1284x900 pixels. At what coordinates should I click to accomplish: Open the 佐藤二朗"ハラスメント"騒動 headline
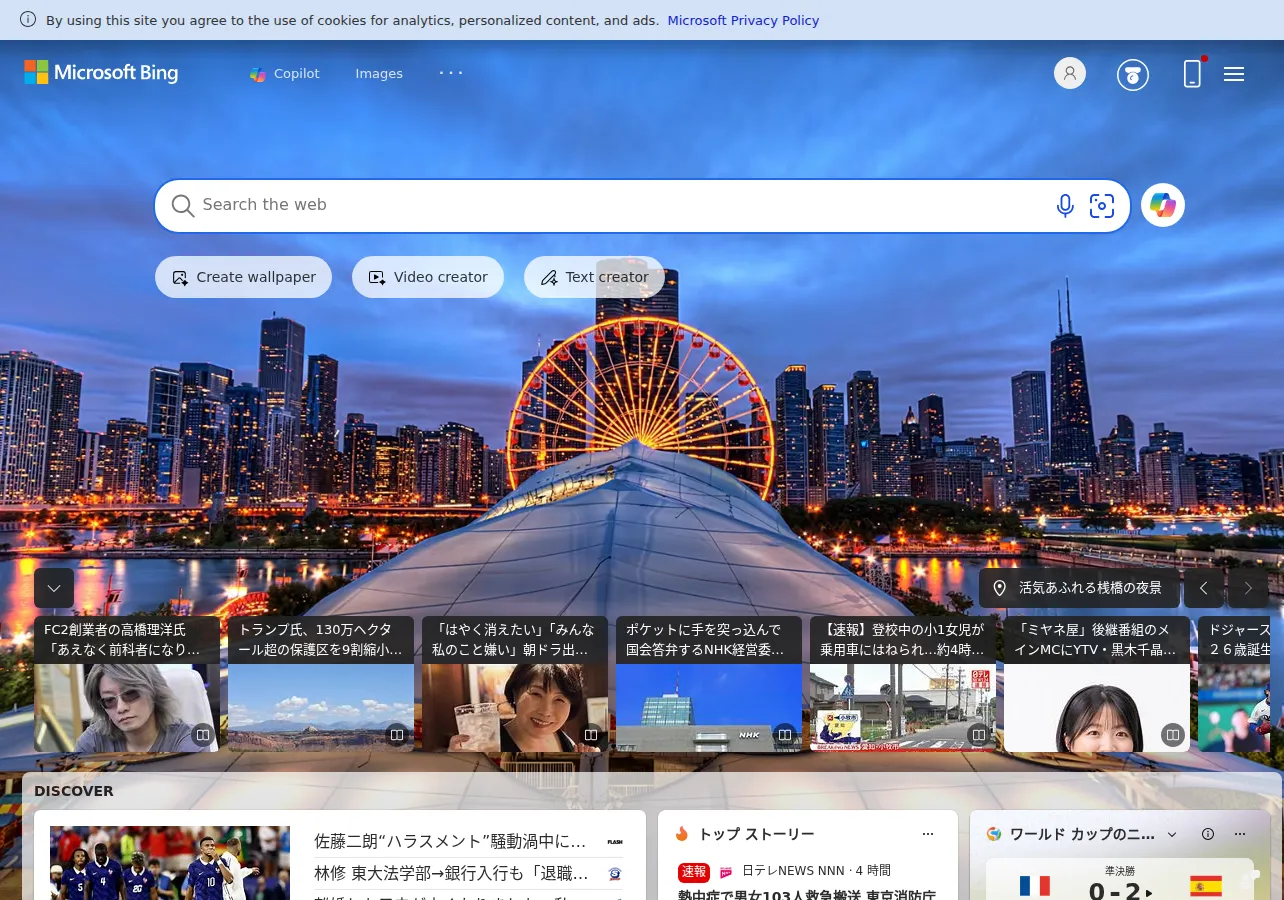coord(450,841)
